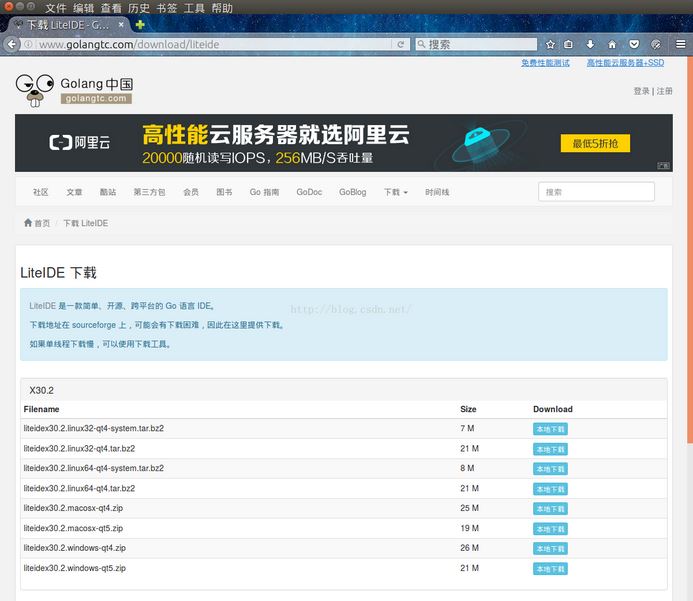Click the toolbar icon next to Pocket
This screenshot has width=693, height=601.
tap(656, 44)
